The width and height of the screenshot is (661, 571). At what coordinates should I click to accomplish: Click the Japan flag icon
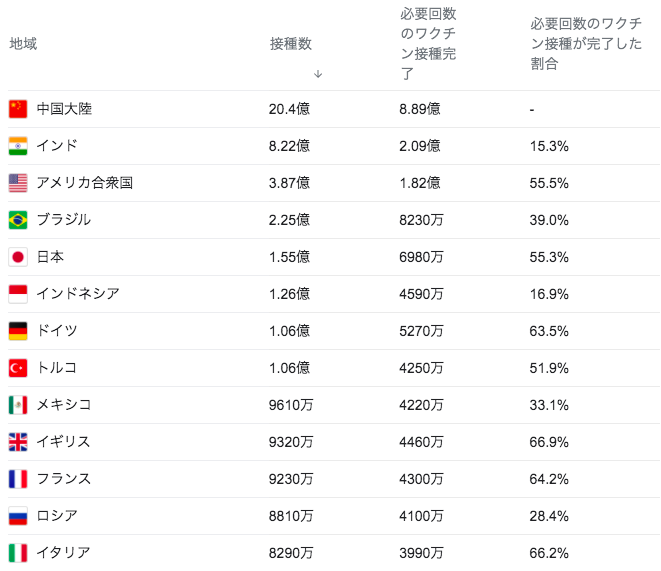(x=18, y=257)
